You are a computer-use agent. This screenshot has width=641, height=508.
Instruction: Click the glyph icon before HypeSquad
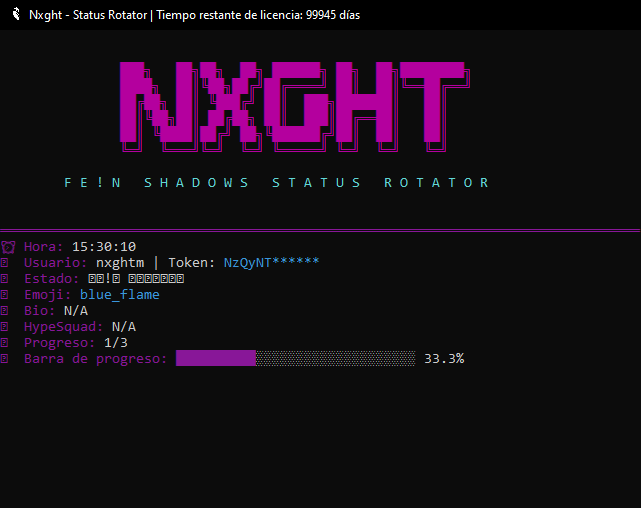(x=5, y=327)
